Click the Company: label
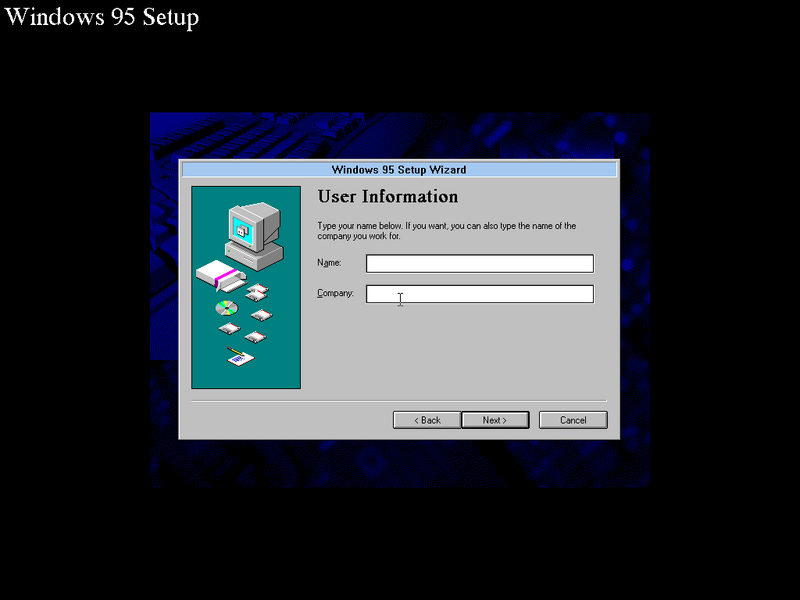Viewport: 800px width, 600px height. [x=335, y=293]
